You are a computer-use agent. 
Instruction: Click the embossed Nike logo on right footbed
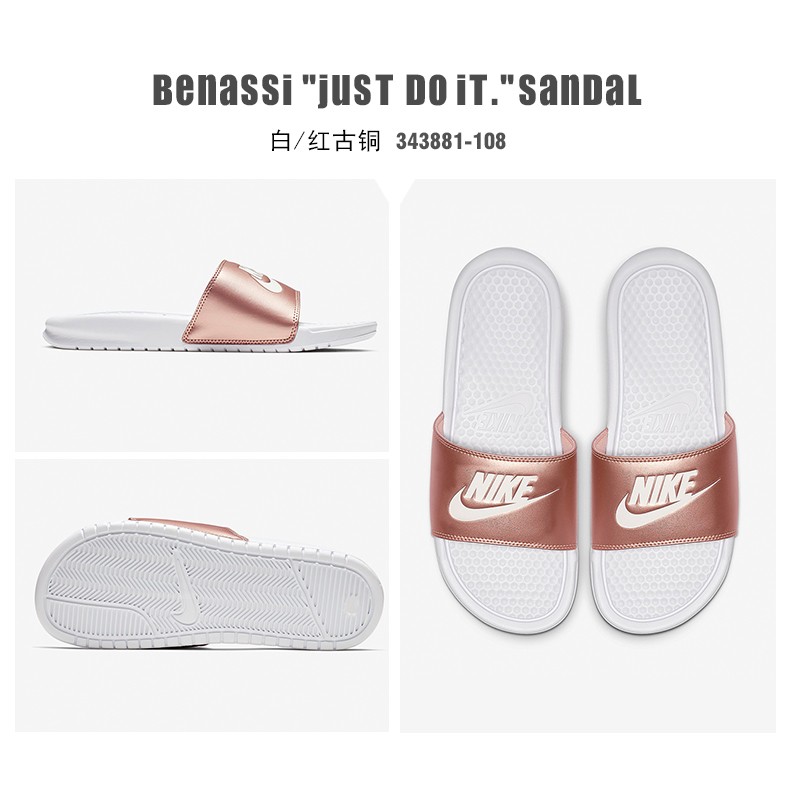663,408
